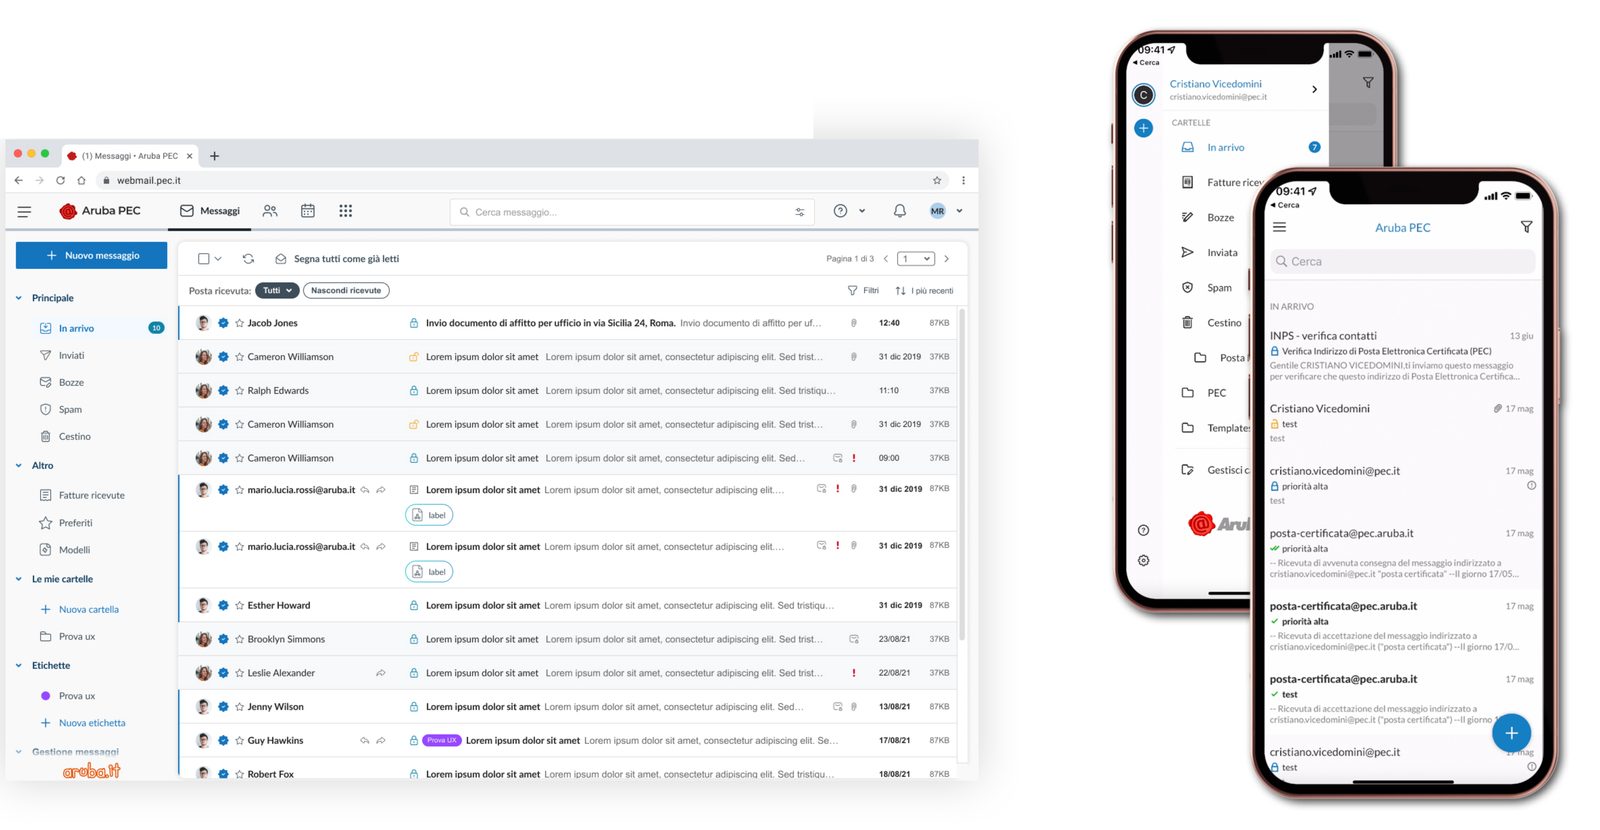
Task: Collapse Le mie cartelle section
Action: coord(19,579)
